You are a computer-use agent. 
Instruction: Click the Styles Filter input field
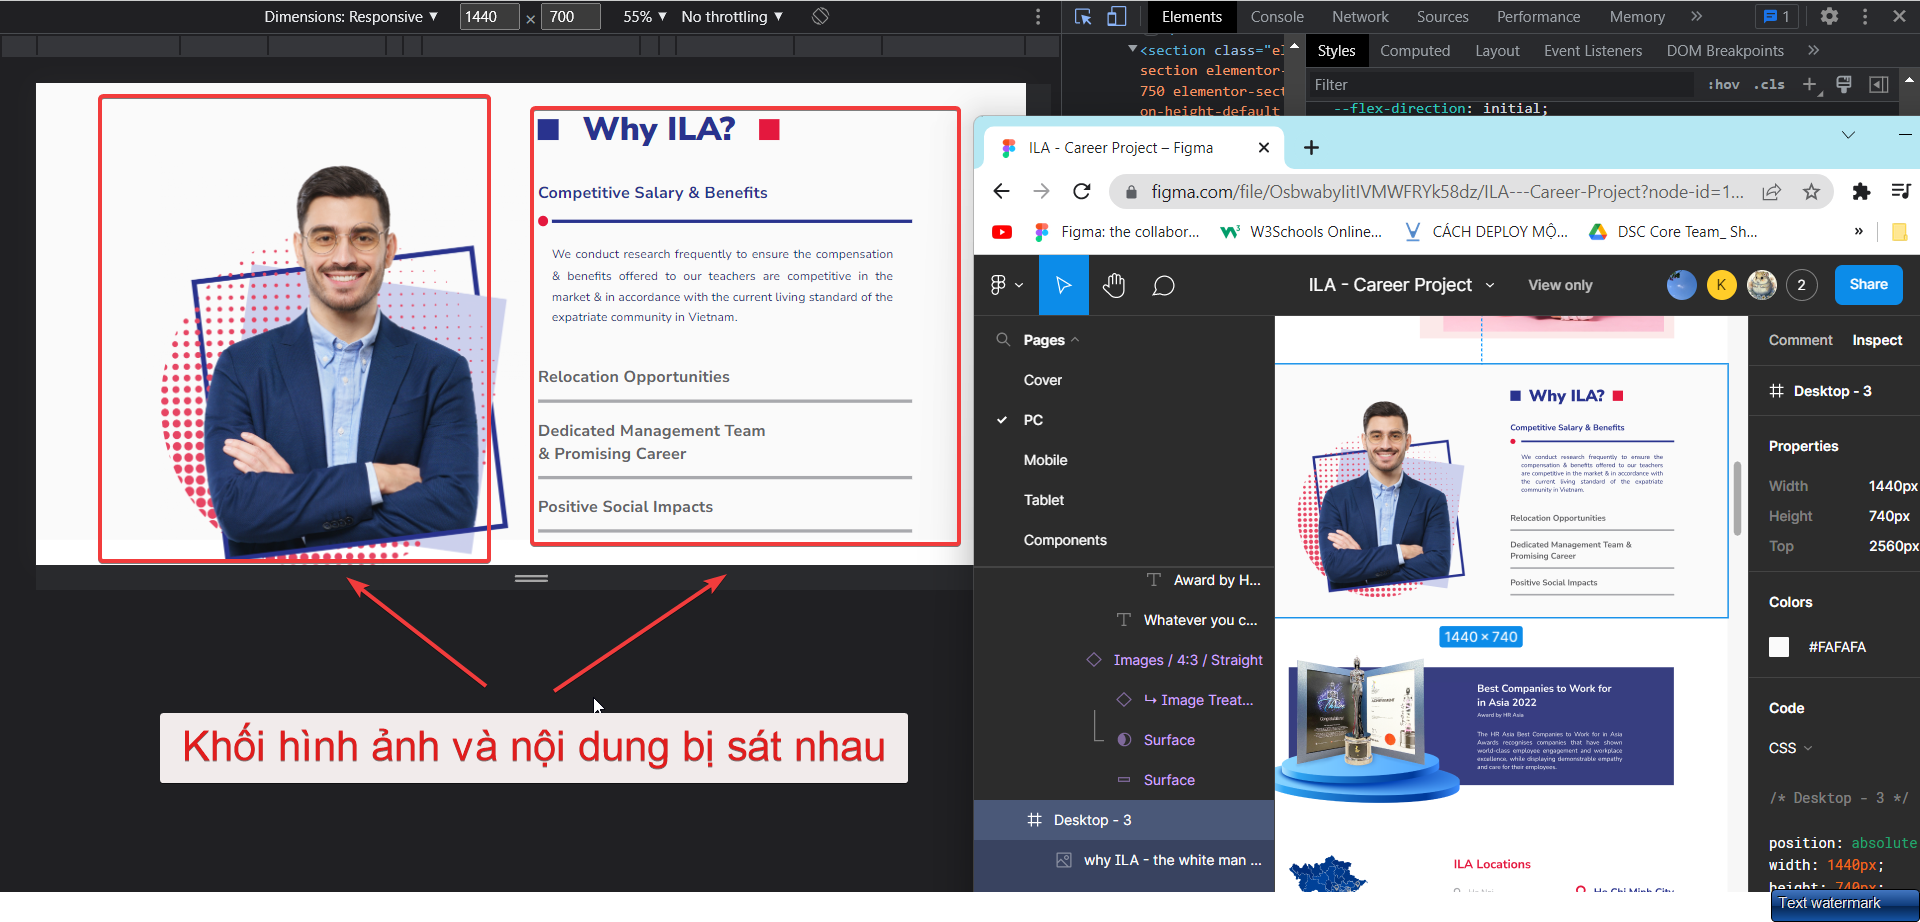[1500, 85]
